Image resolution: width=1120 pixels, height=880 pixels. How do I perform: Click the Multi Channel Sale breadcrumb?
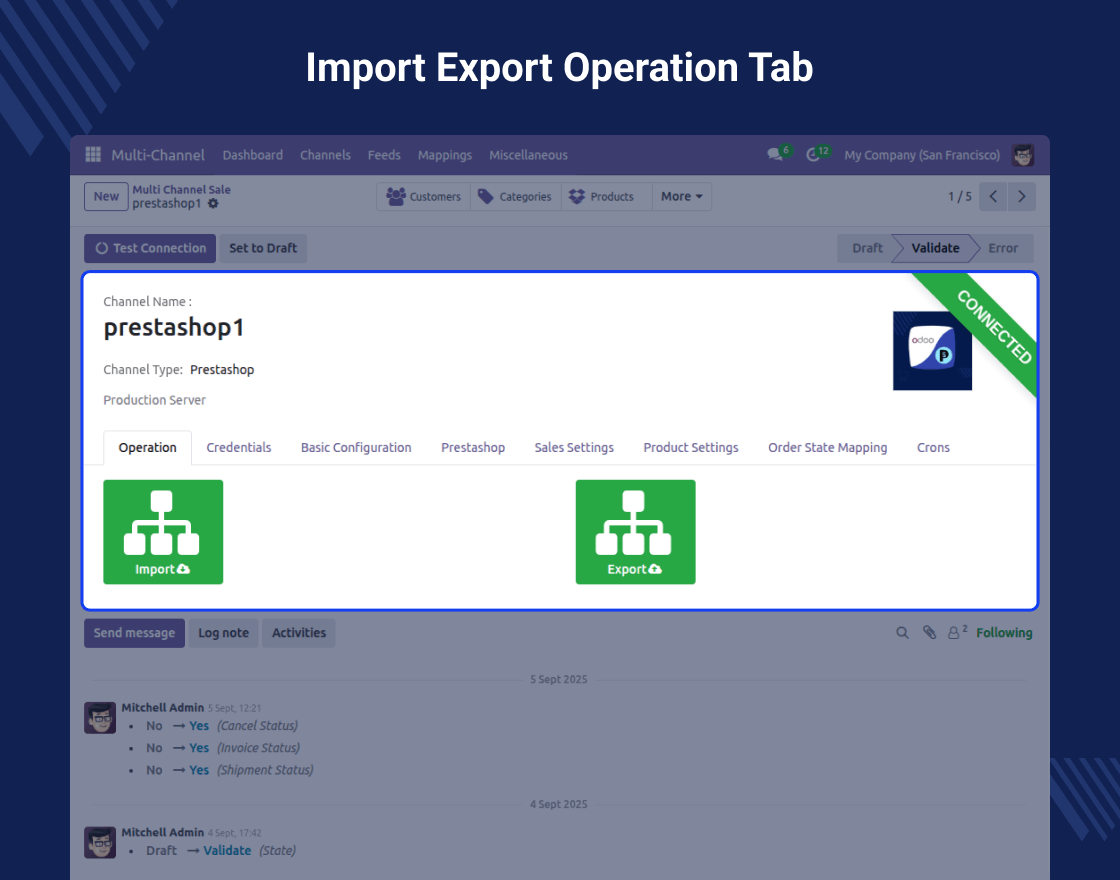(181, 189)
